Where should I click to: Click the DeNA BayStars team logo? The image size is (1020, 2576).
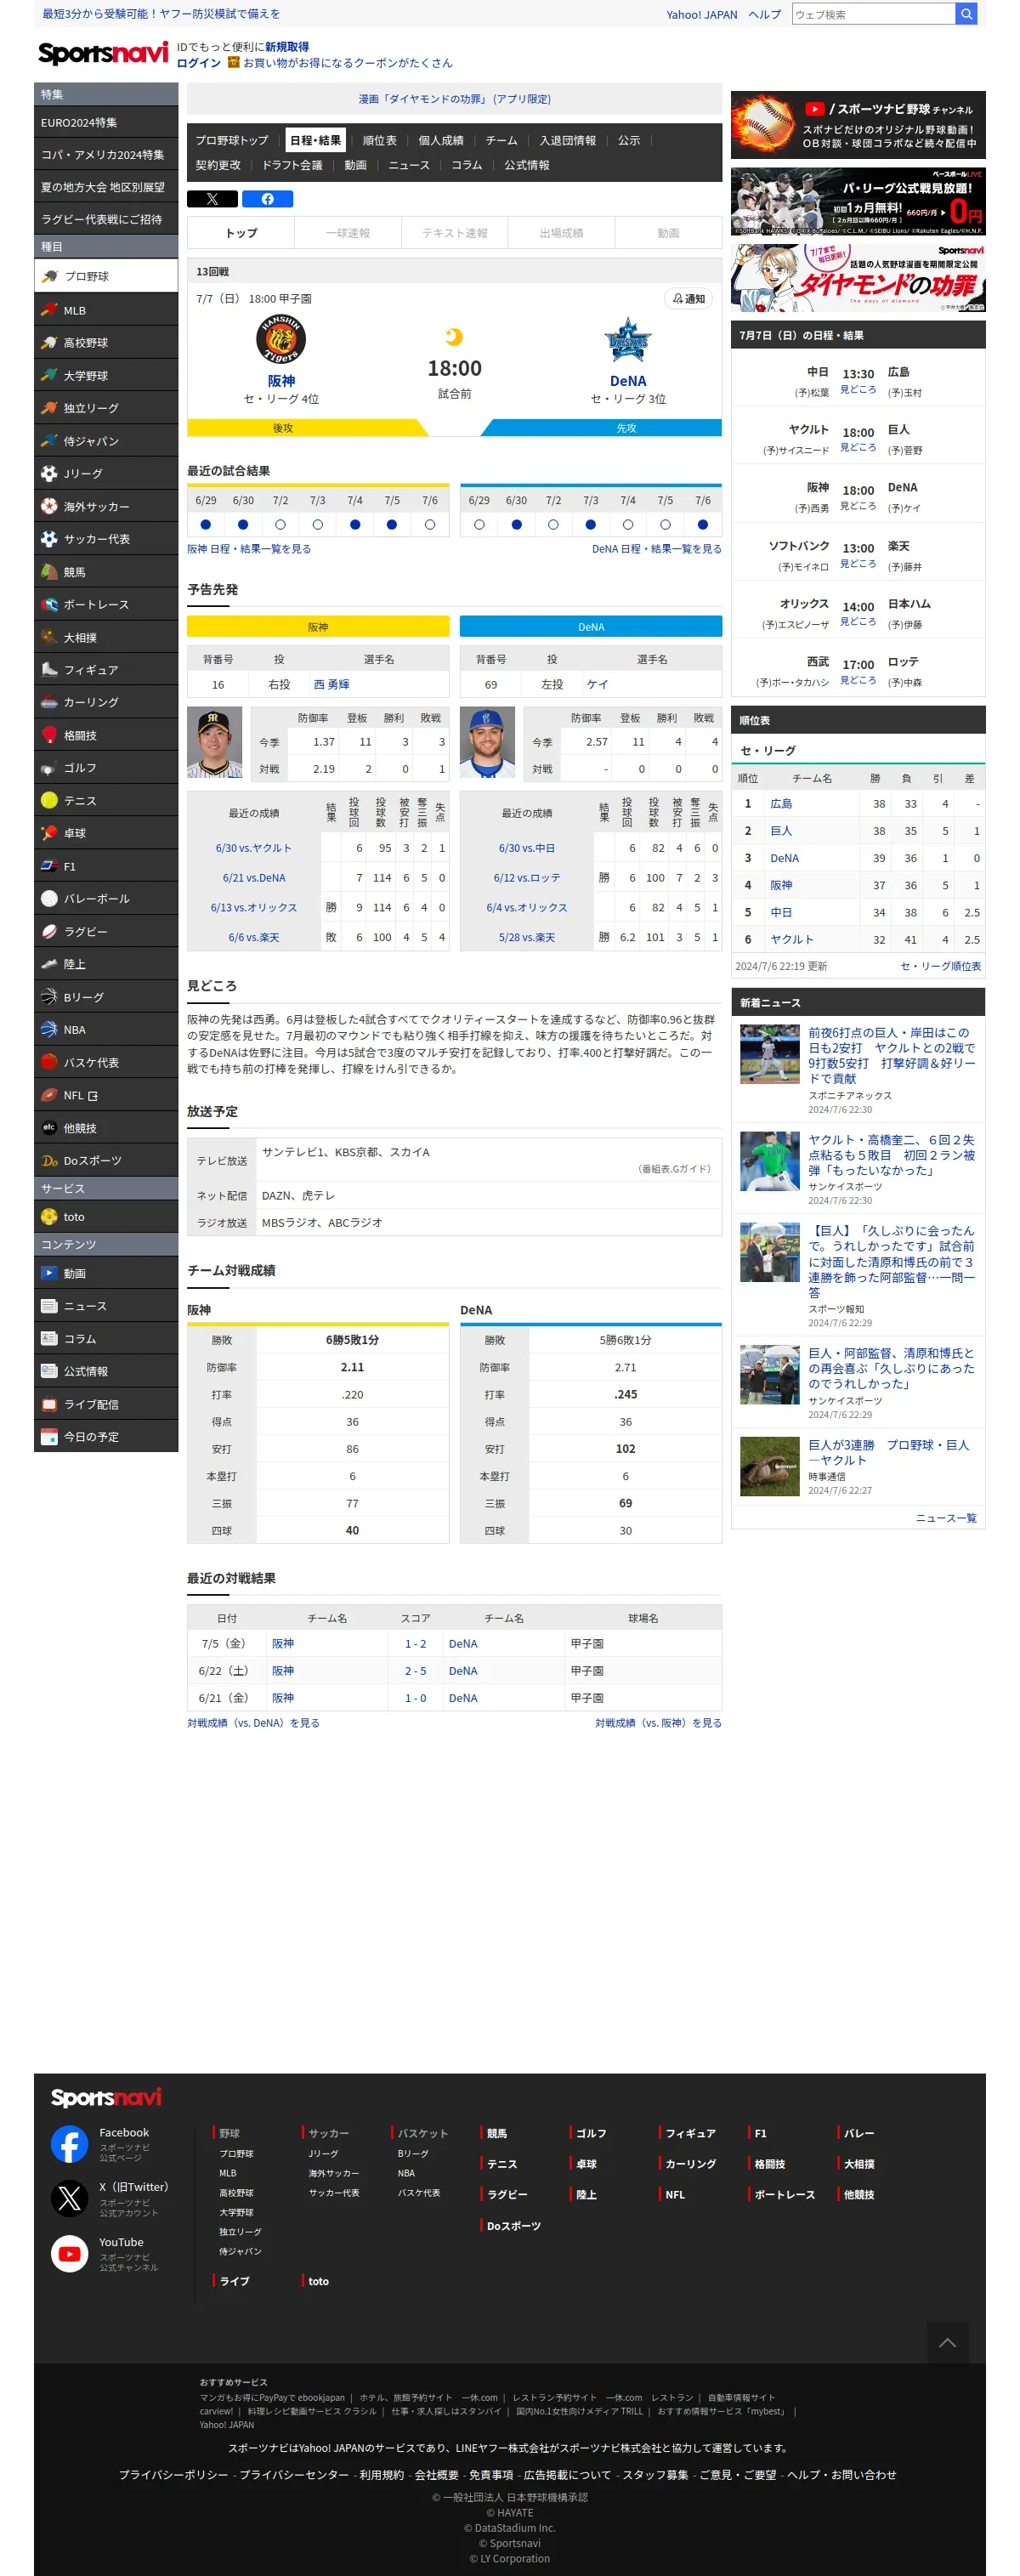pos(628,341)
